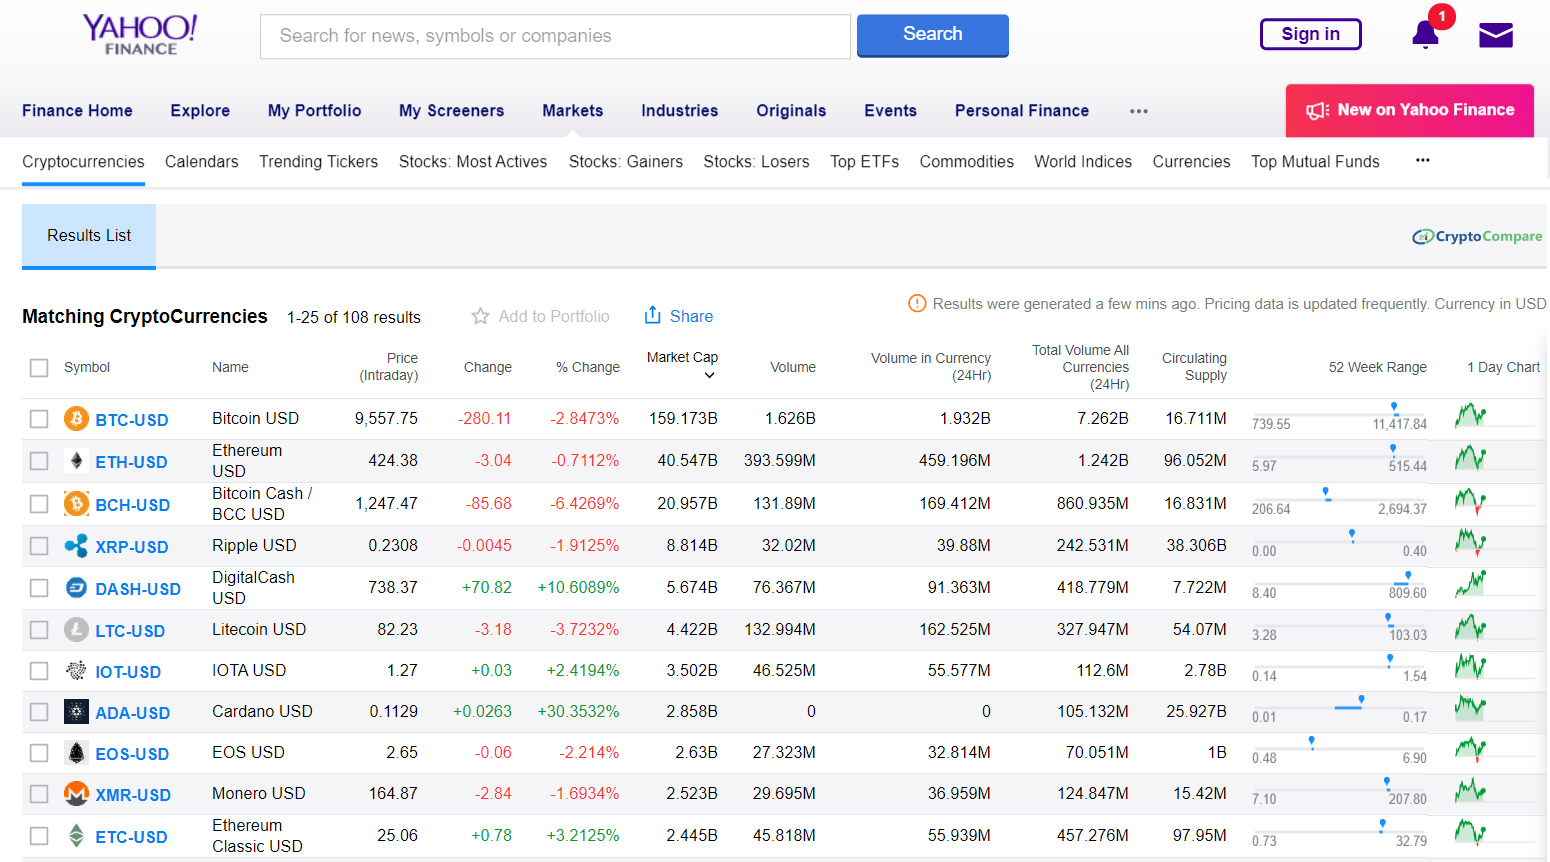This screenshot has height=862, width=1550.
Task: Click the Ethereum coin icon
Action: click(76, 461)
